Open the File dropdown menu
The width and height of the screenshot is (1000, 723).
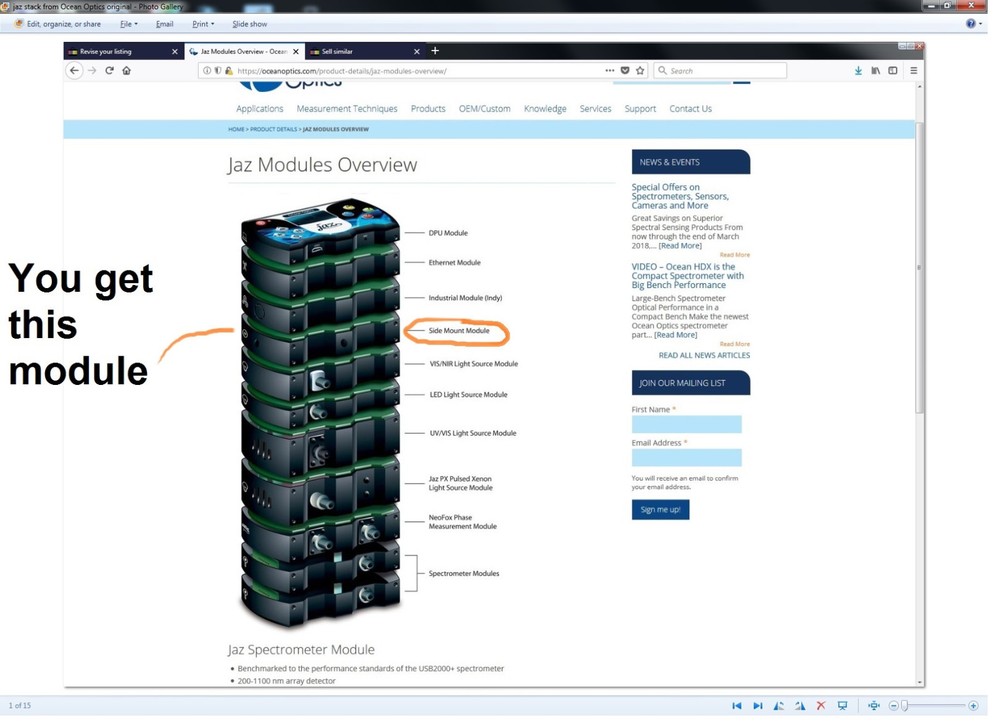click(128, 24)
